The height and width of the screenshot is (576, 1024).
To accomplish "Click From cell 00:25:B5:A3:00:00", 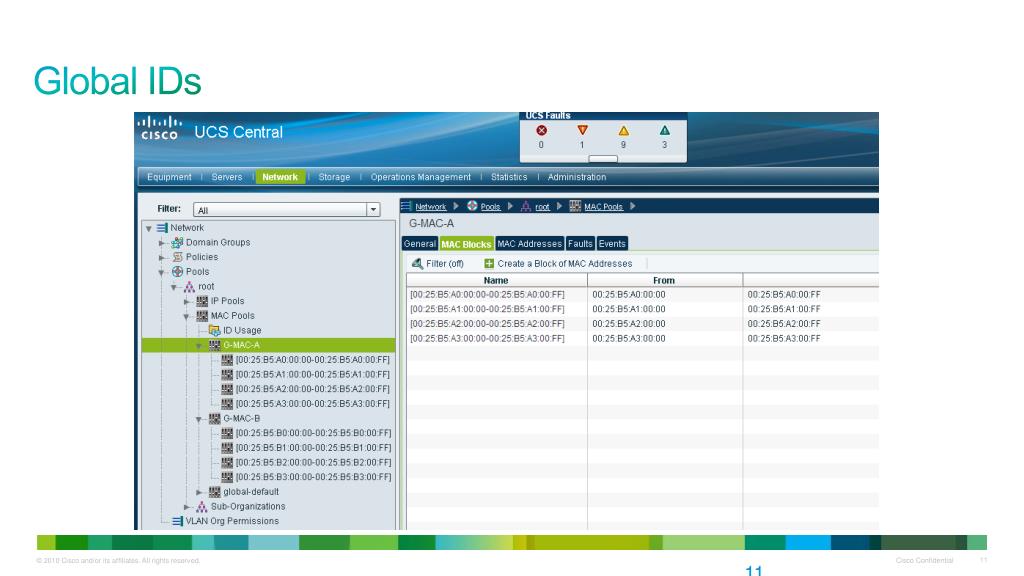I will (629, 338).
